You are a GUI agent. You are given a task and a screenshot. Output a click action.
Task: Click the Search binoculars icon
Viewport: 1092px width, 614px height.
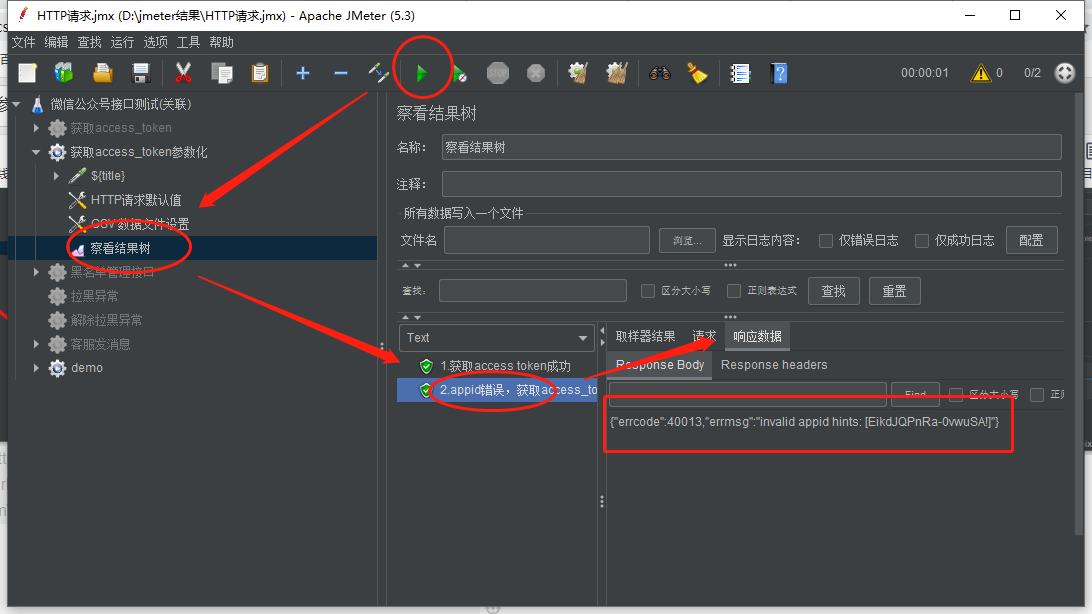click(660, 73)
